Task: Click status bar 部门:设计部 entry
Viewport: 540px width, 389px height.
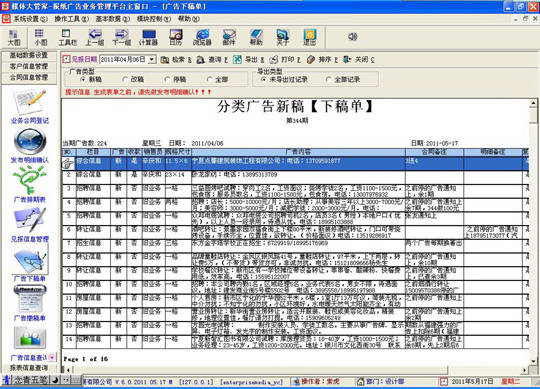Action: click(381, 381)
